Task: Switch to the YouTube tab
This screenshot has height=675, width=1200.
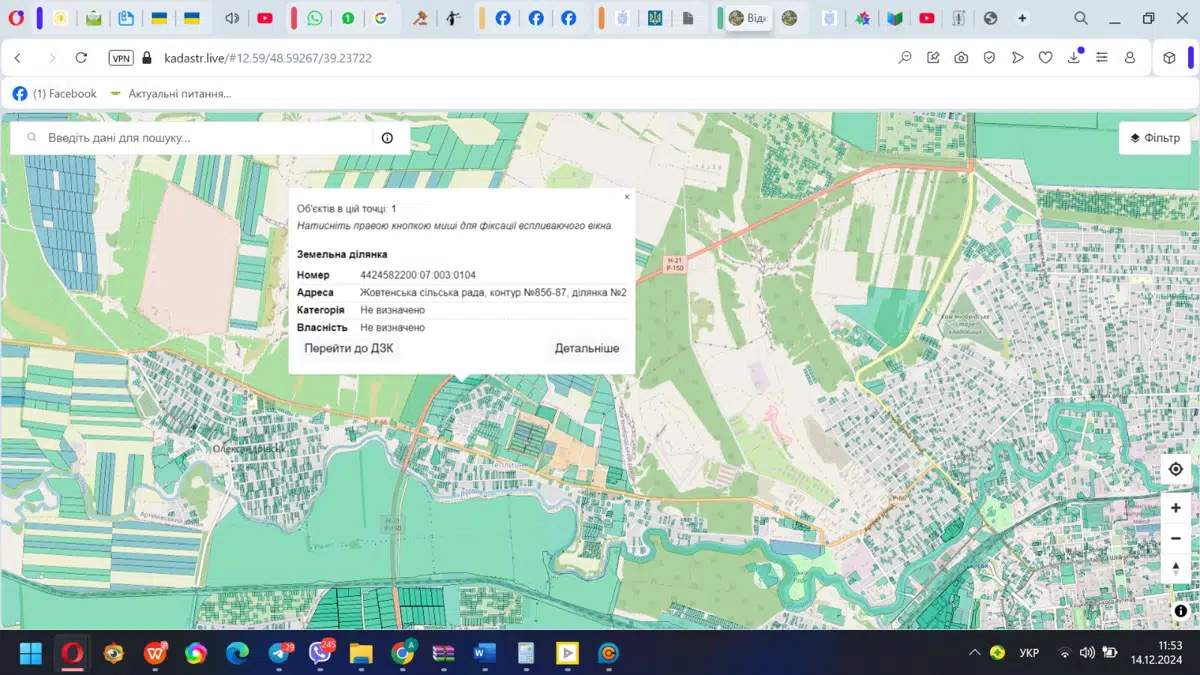Action: tap(264, 18)
